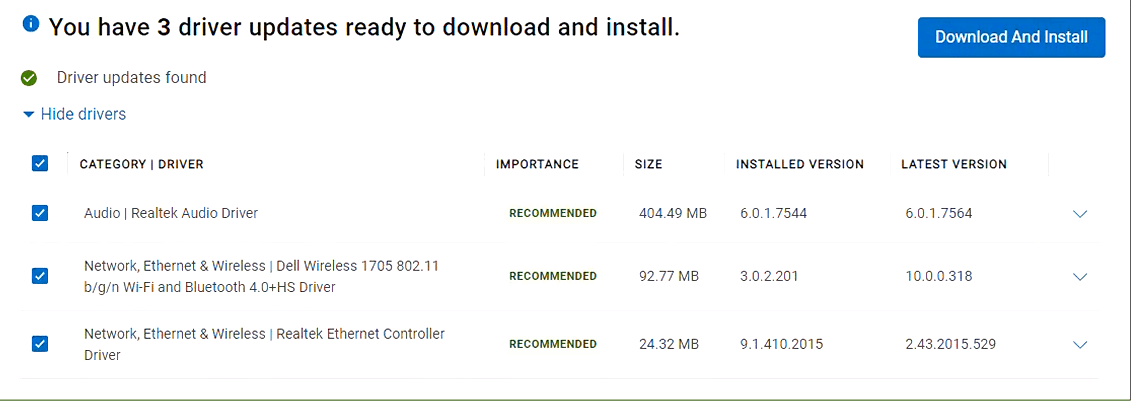Click the Category | Driver column header
Screen dimensions: 1131x403
click(x=141, y=164)
